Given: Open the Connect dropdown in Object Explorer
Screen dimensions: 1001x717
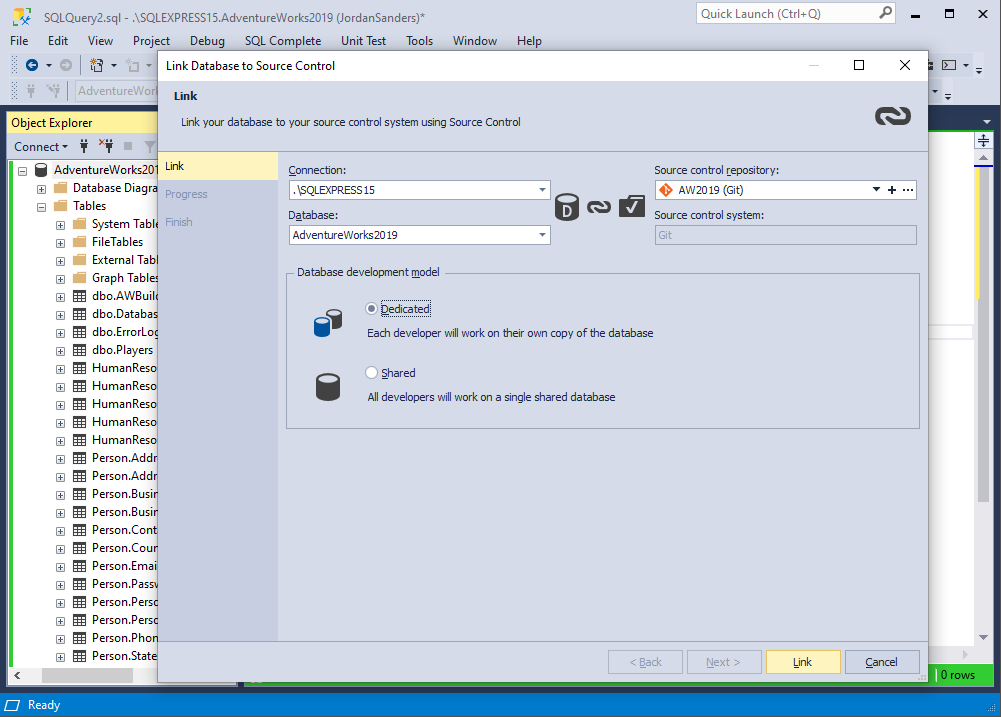Looking at the screenshot, I should pyautogui.click(x=41, y=147).
